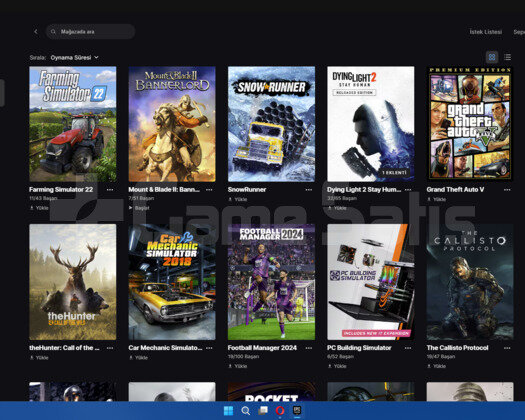
Task: Install Football Manager 2024 via Yükle
Action: [238, 366]
